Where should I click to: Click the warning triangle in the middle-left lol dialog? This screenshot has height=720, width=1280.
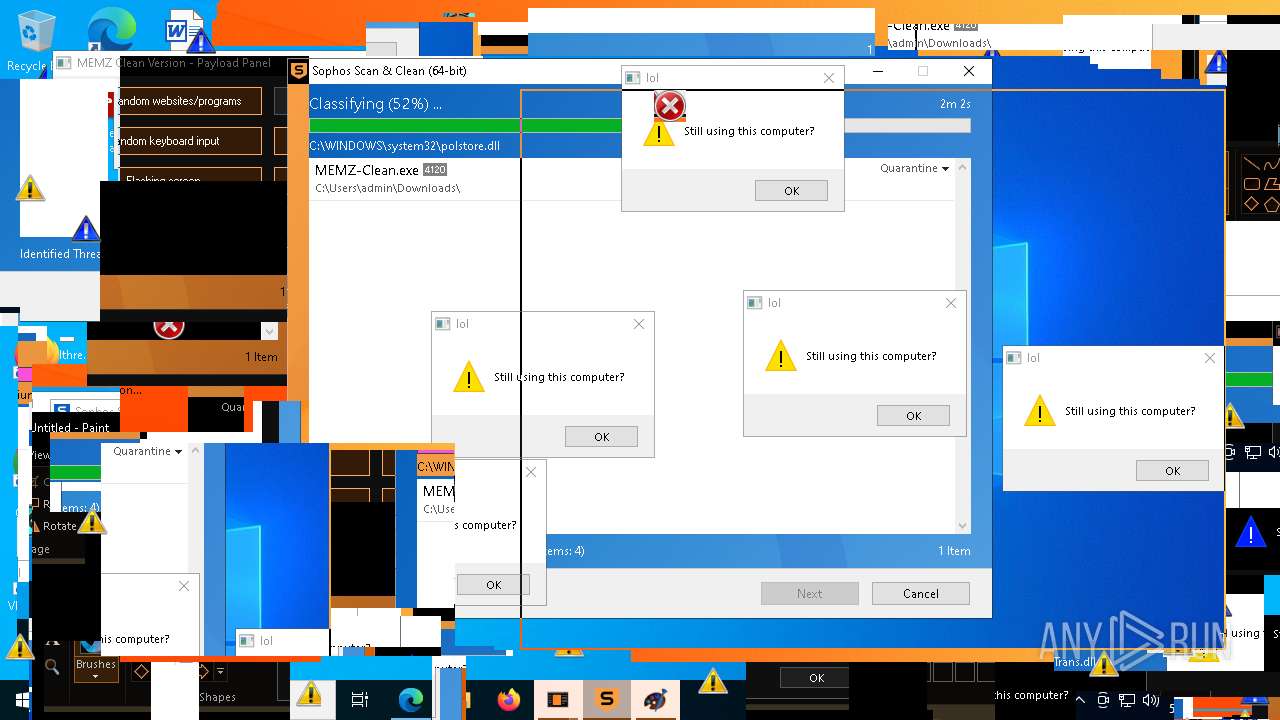coord(468,377)
